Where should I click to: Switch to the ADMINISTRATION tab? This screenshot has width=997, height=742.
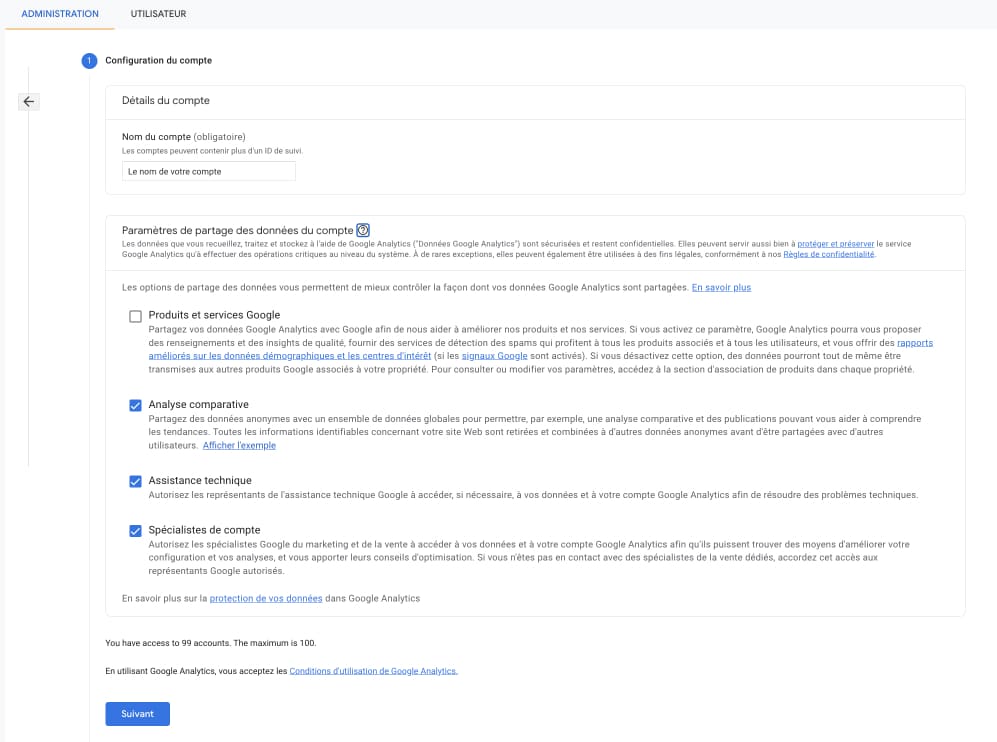(x=60, y=14)
